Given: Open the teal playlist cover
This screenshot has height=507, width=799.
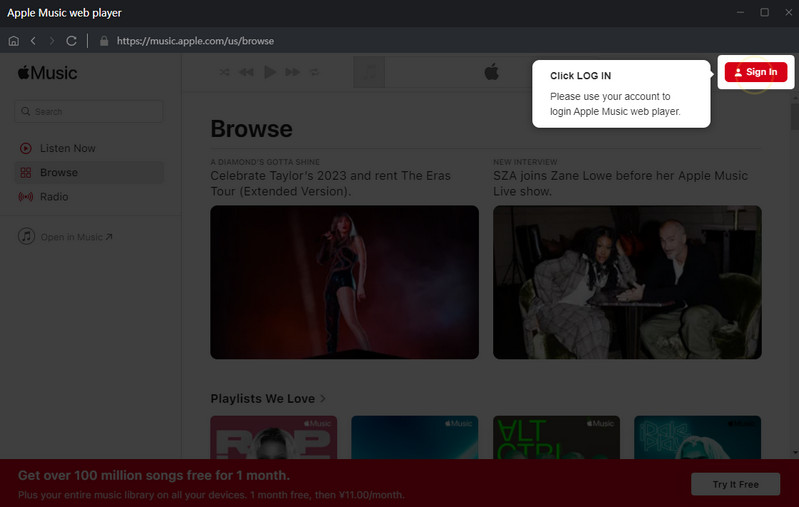Looking at the screenshot, I should point(698,437).
